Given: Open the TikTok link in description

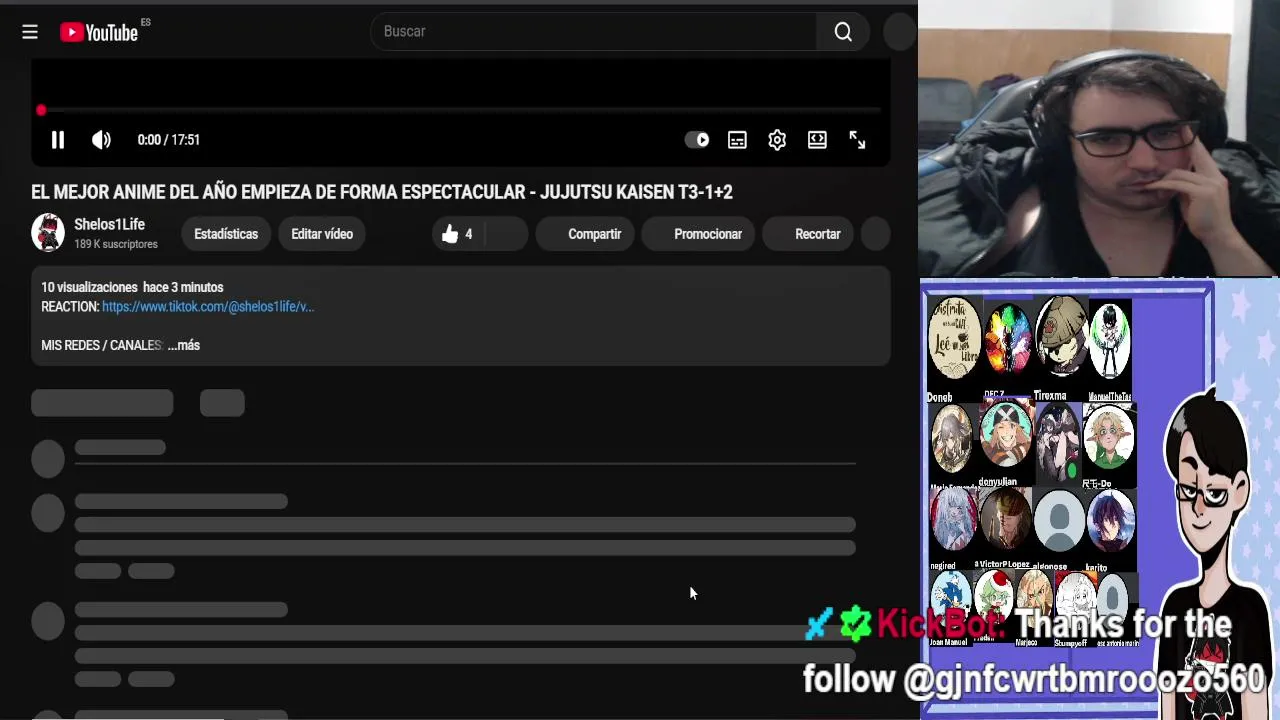Looking at the screenshot, I should 208,307.
